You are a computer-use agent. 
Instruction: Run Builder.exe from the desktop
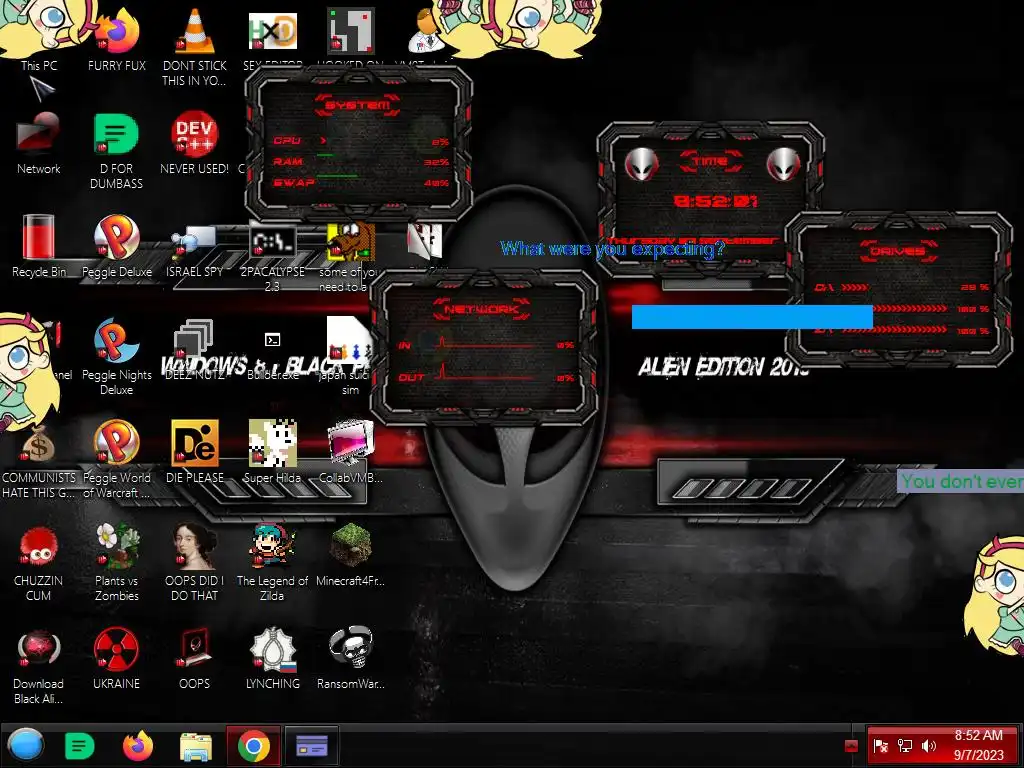coord(273,356)
